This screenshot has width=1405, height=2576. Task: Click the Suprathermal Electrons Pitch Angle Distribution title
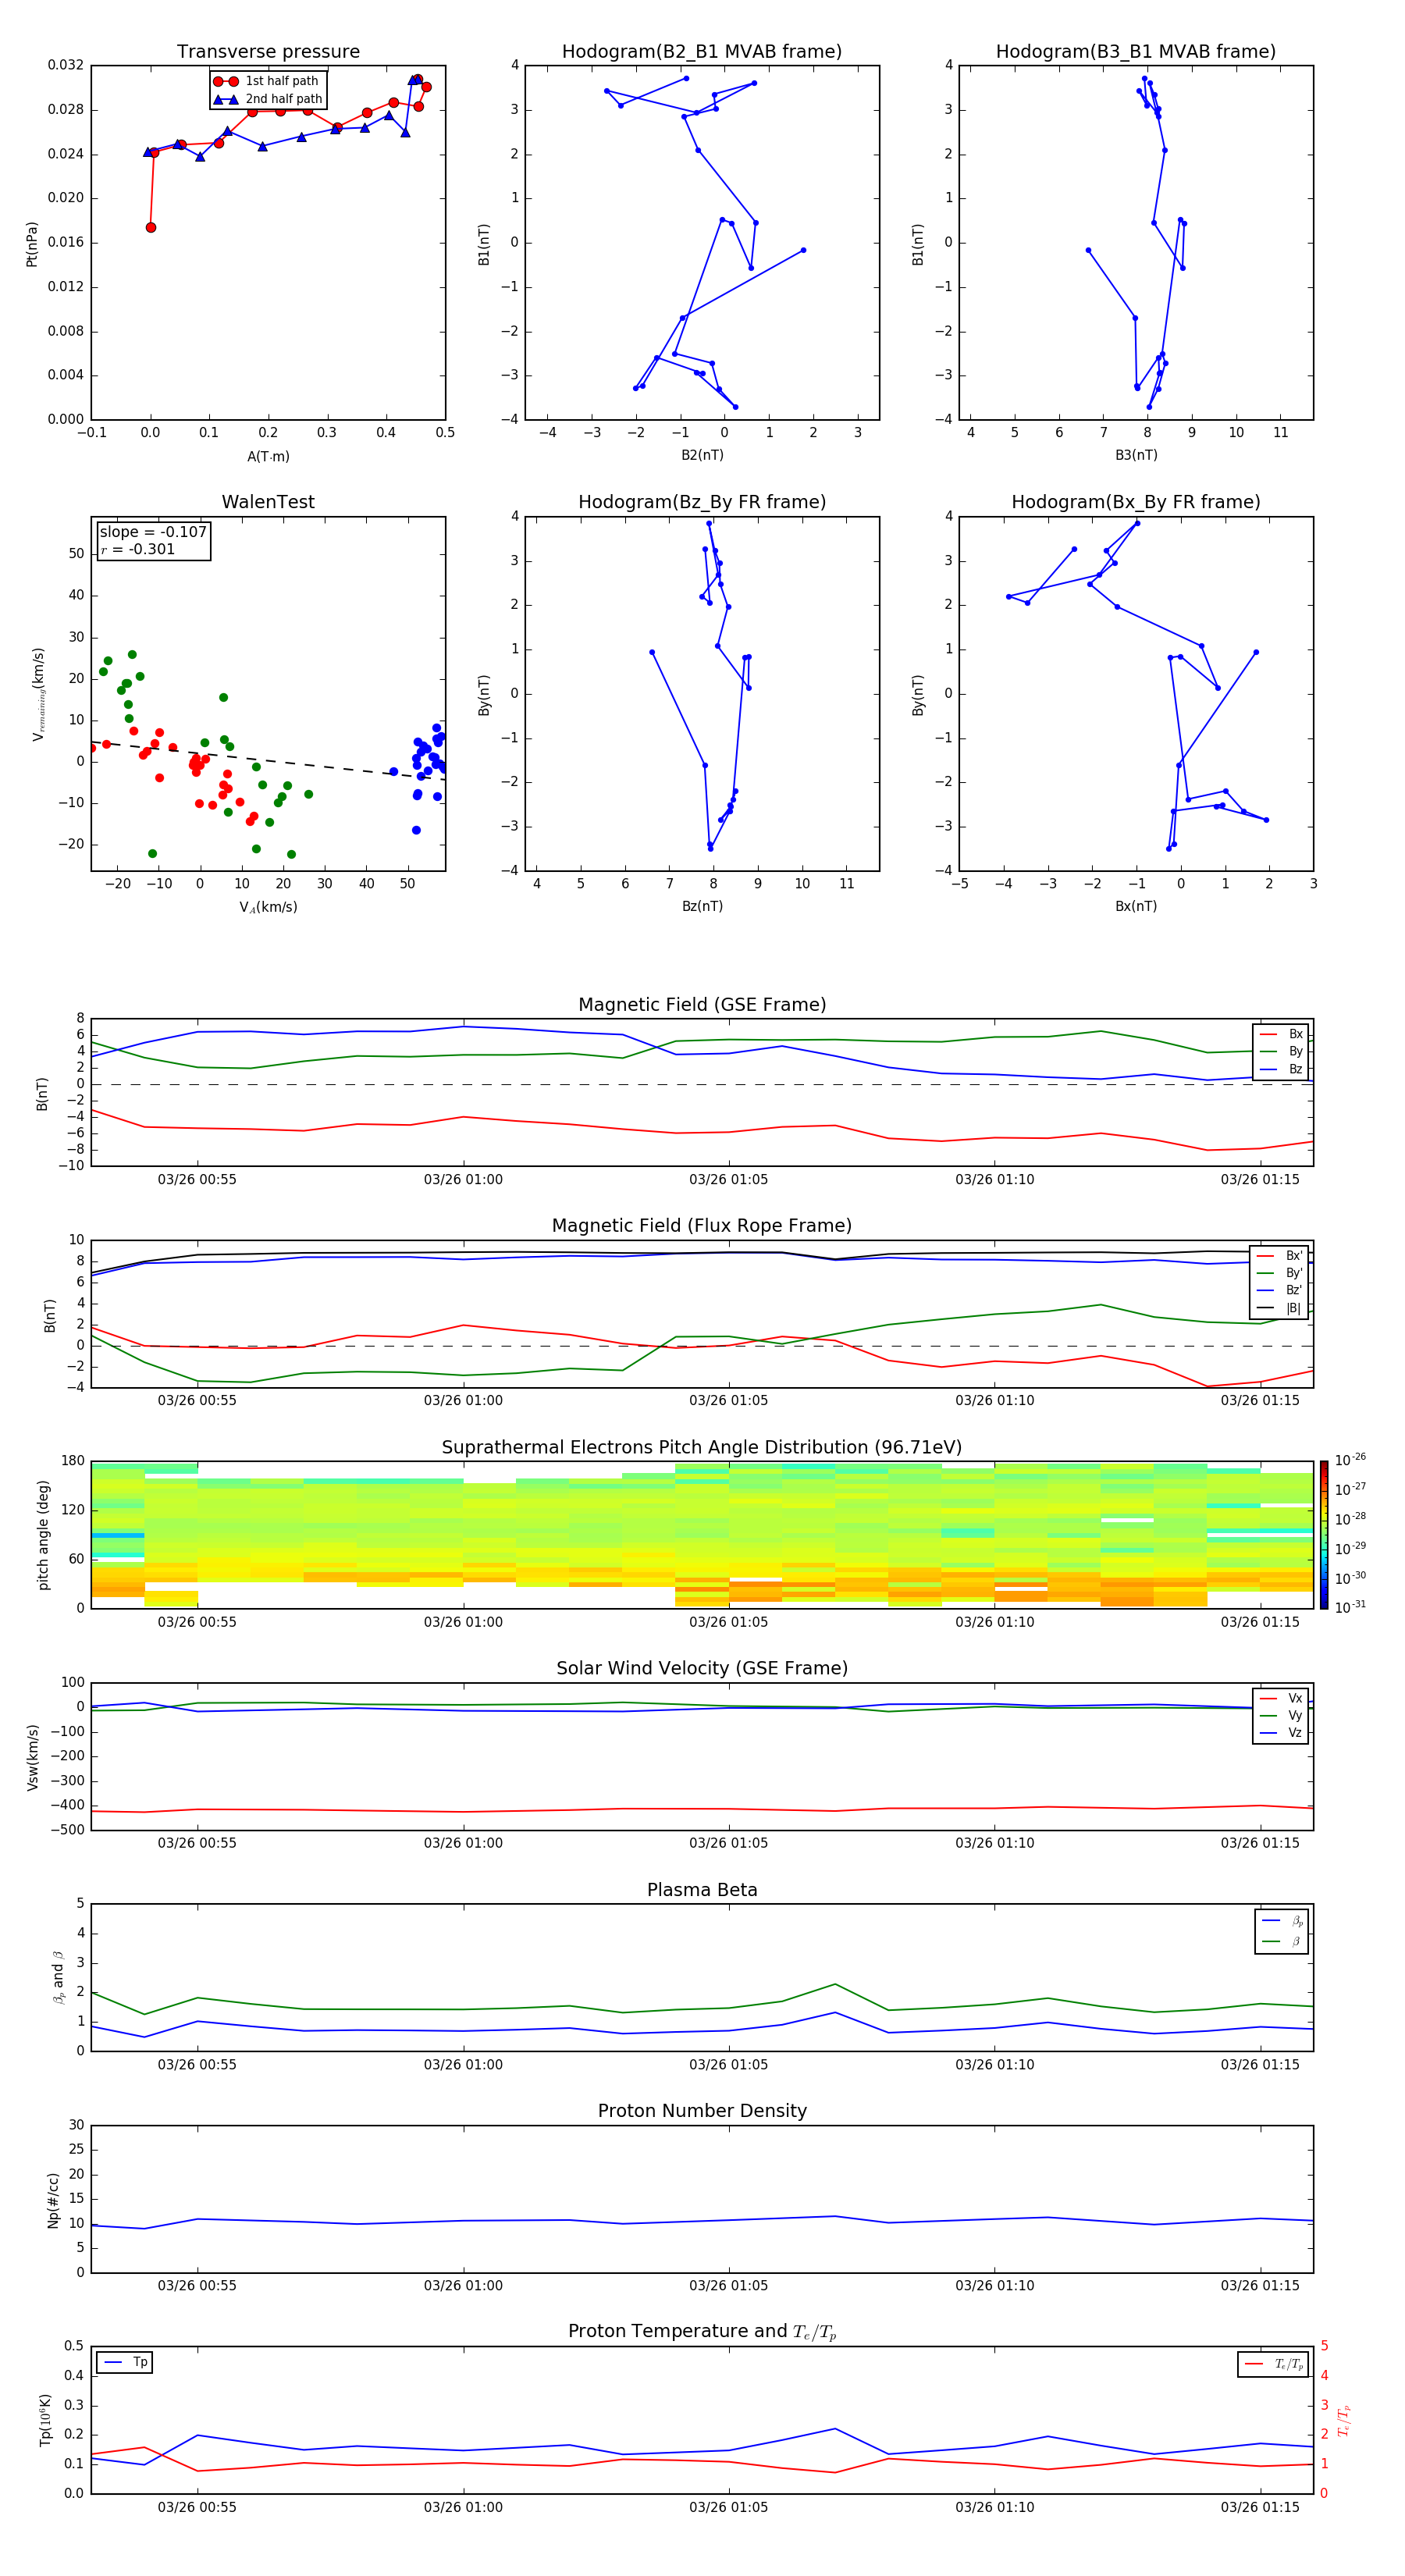coord(701,1447)
